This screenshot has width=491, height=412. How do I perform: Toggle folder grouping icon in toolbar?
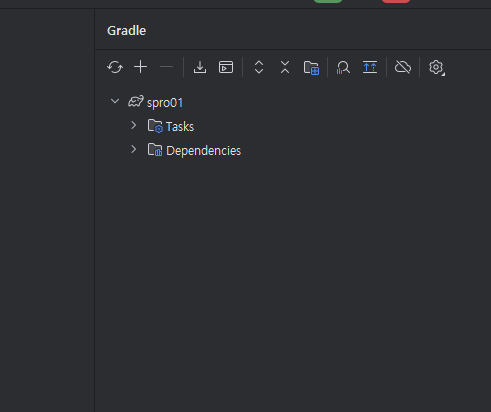(x=311, y=68)
